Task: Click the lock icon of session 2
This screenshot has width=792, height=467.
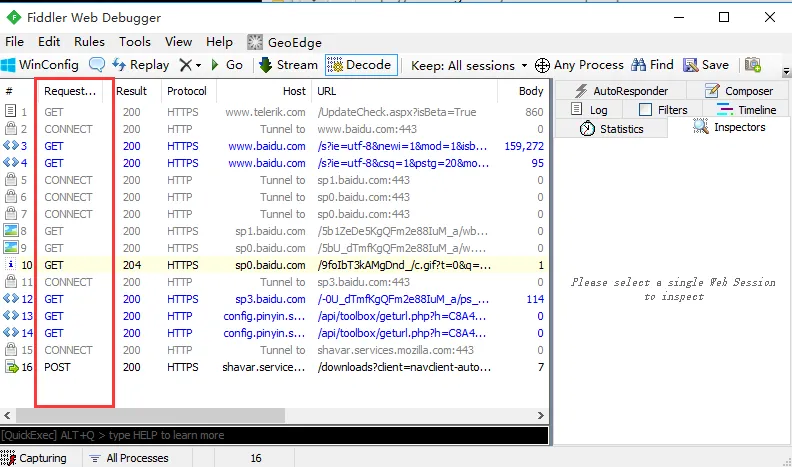Action: pos(10,128)
